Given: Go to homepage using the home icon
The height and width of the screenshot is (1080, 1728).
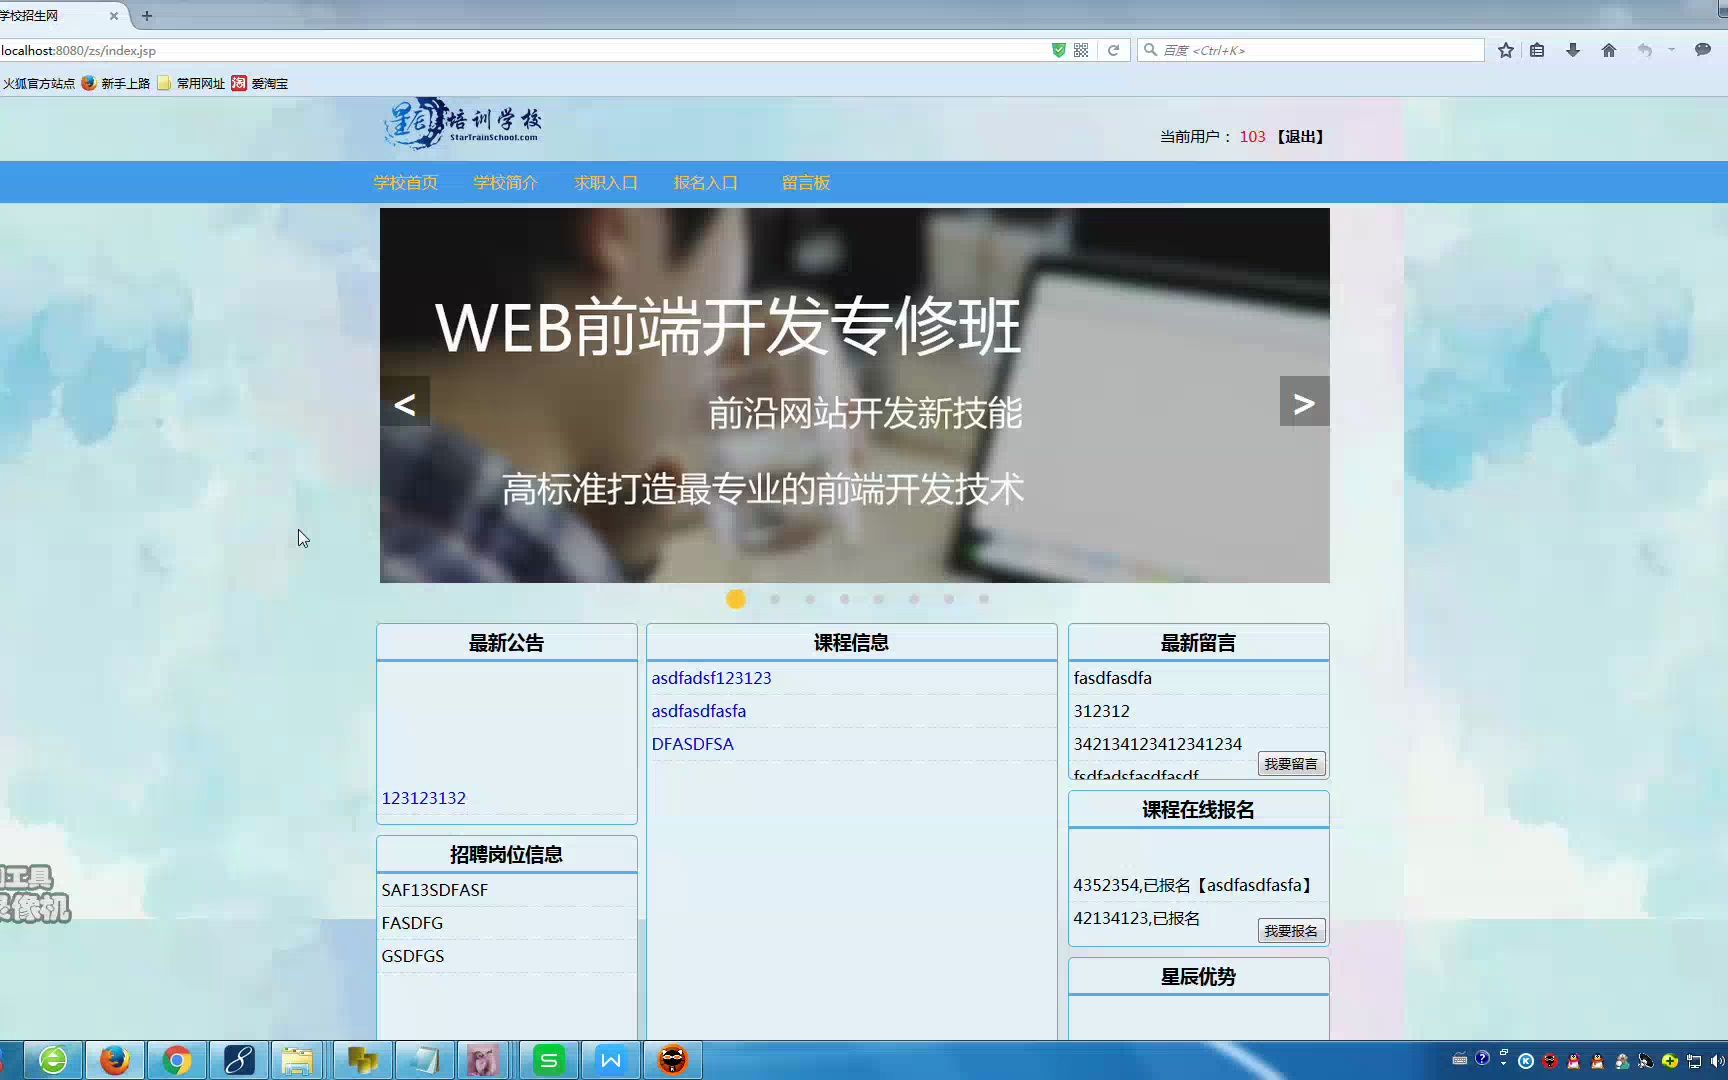Looking at the screenshot, I should click(1608, 49).
